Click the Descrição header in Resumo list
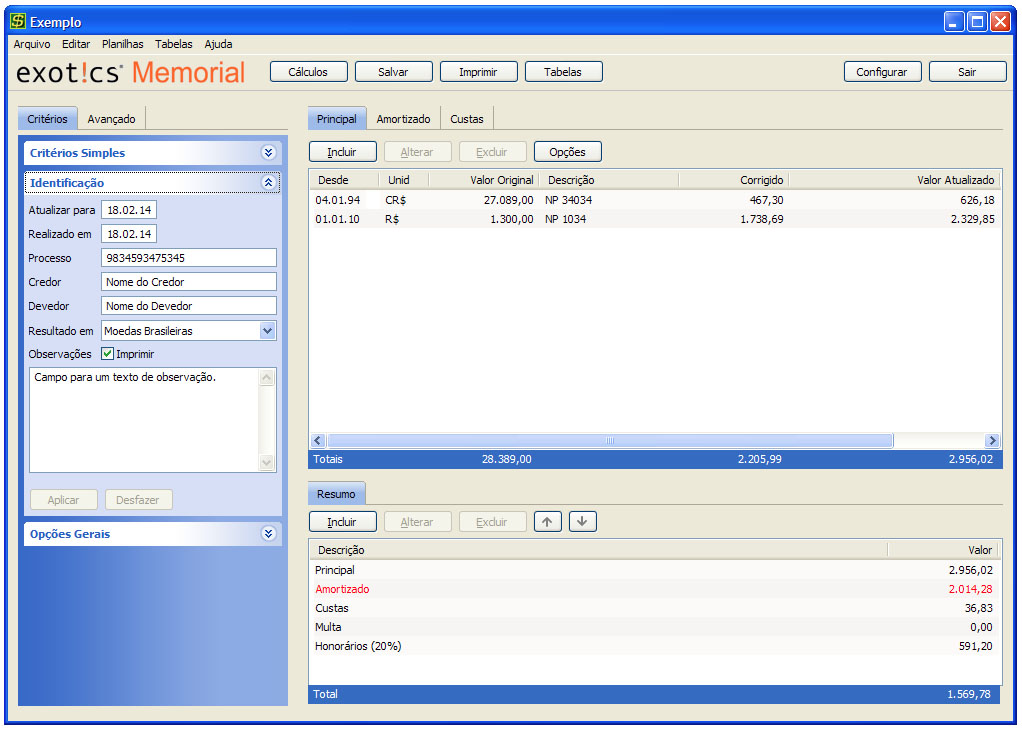 click(598, 550)
